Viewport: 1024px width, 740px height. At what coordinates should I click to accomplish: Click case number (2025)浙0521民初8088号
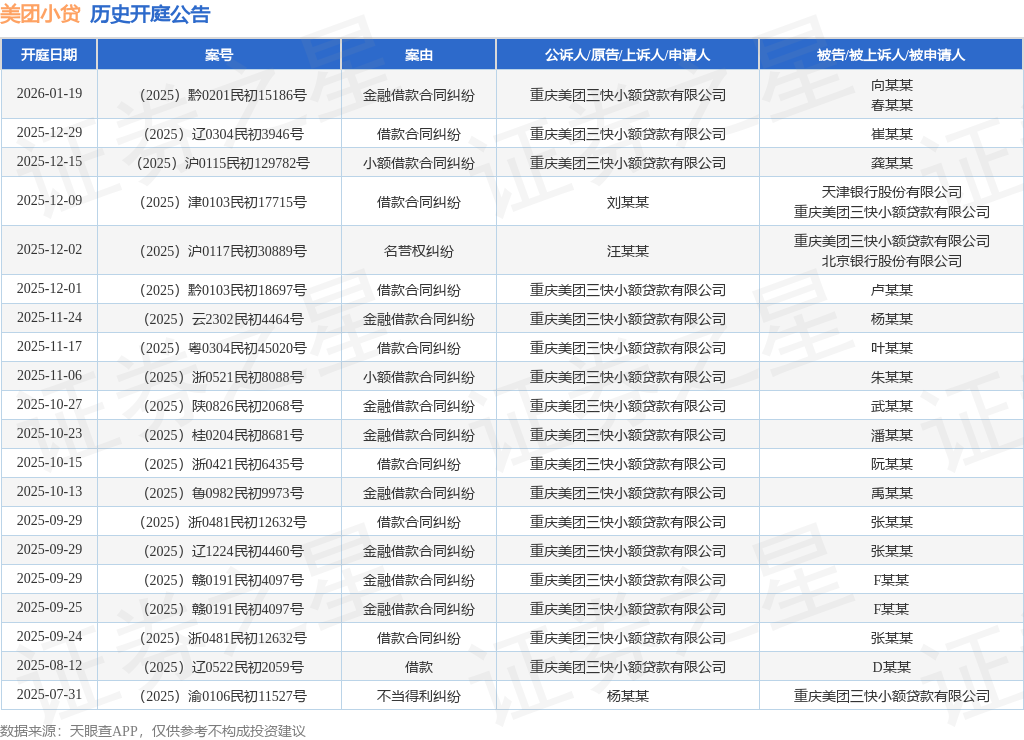223,377
